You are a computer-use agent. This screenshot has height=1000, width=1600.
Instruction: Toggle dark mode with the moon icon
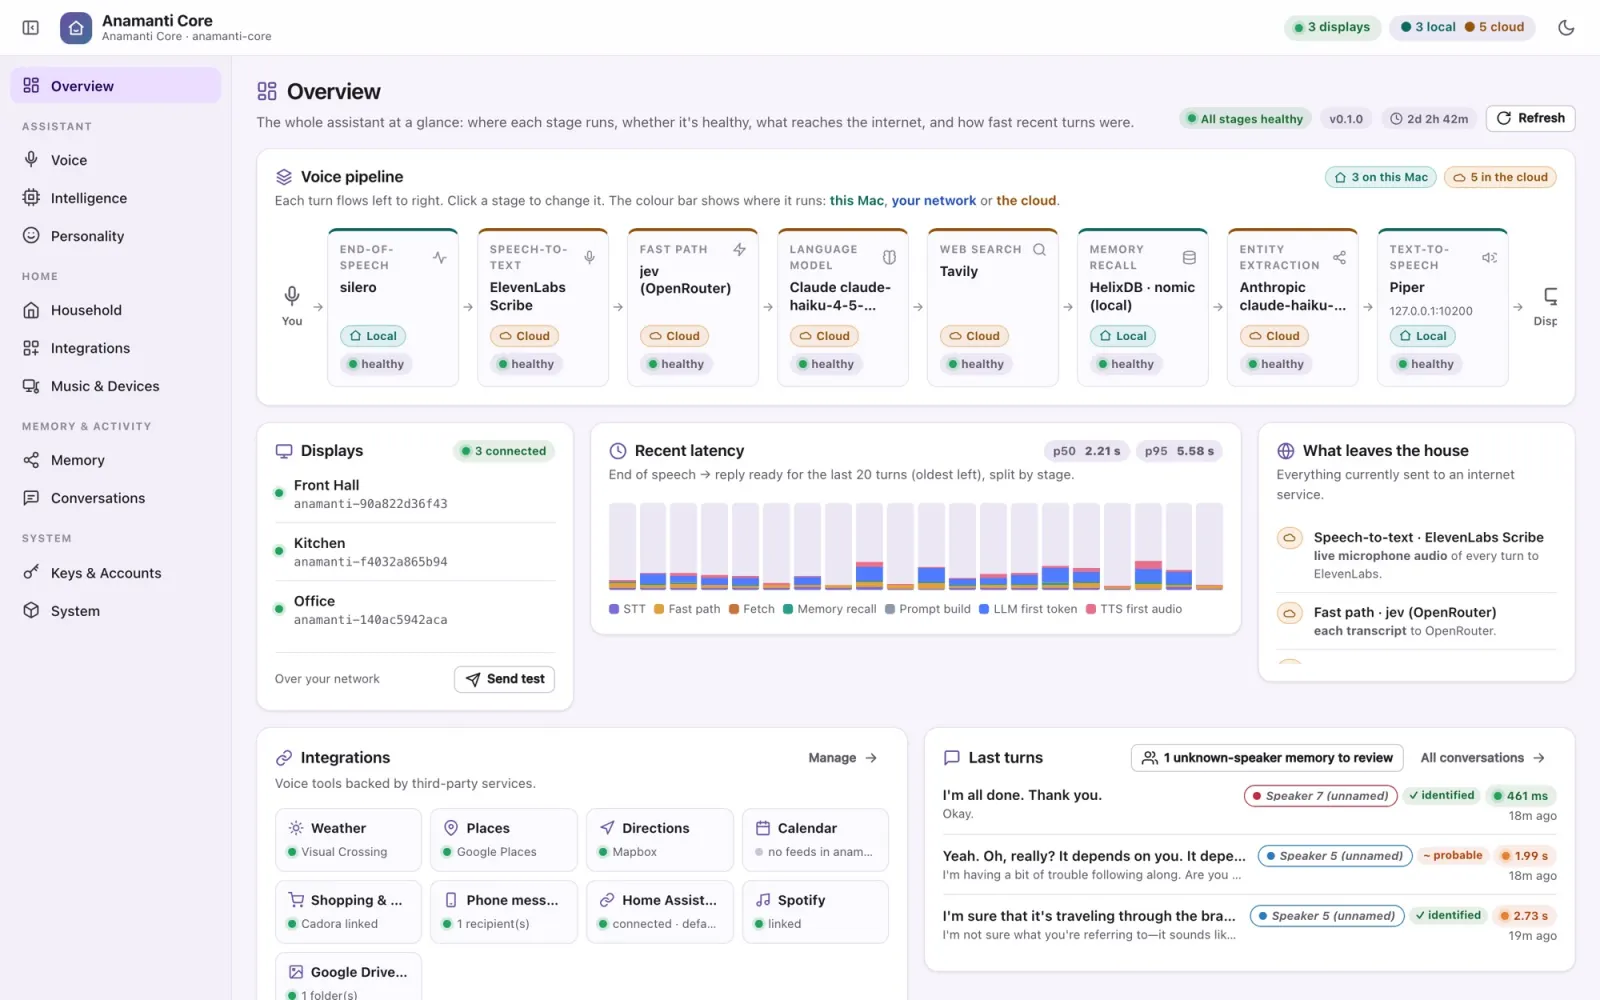click(x=1566, y=28)
